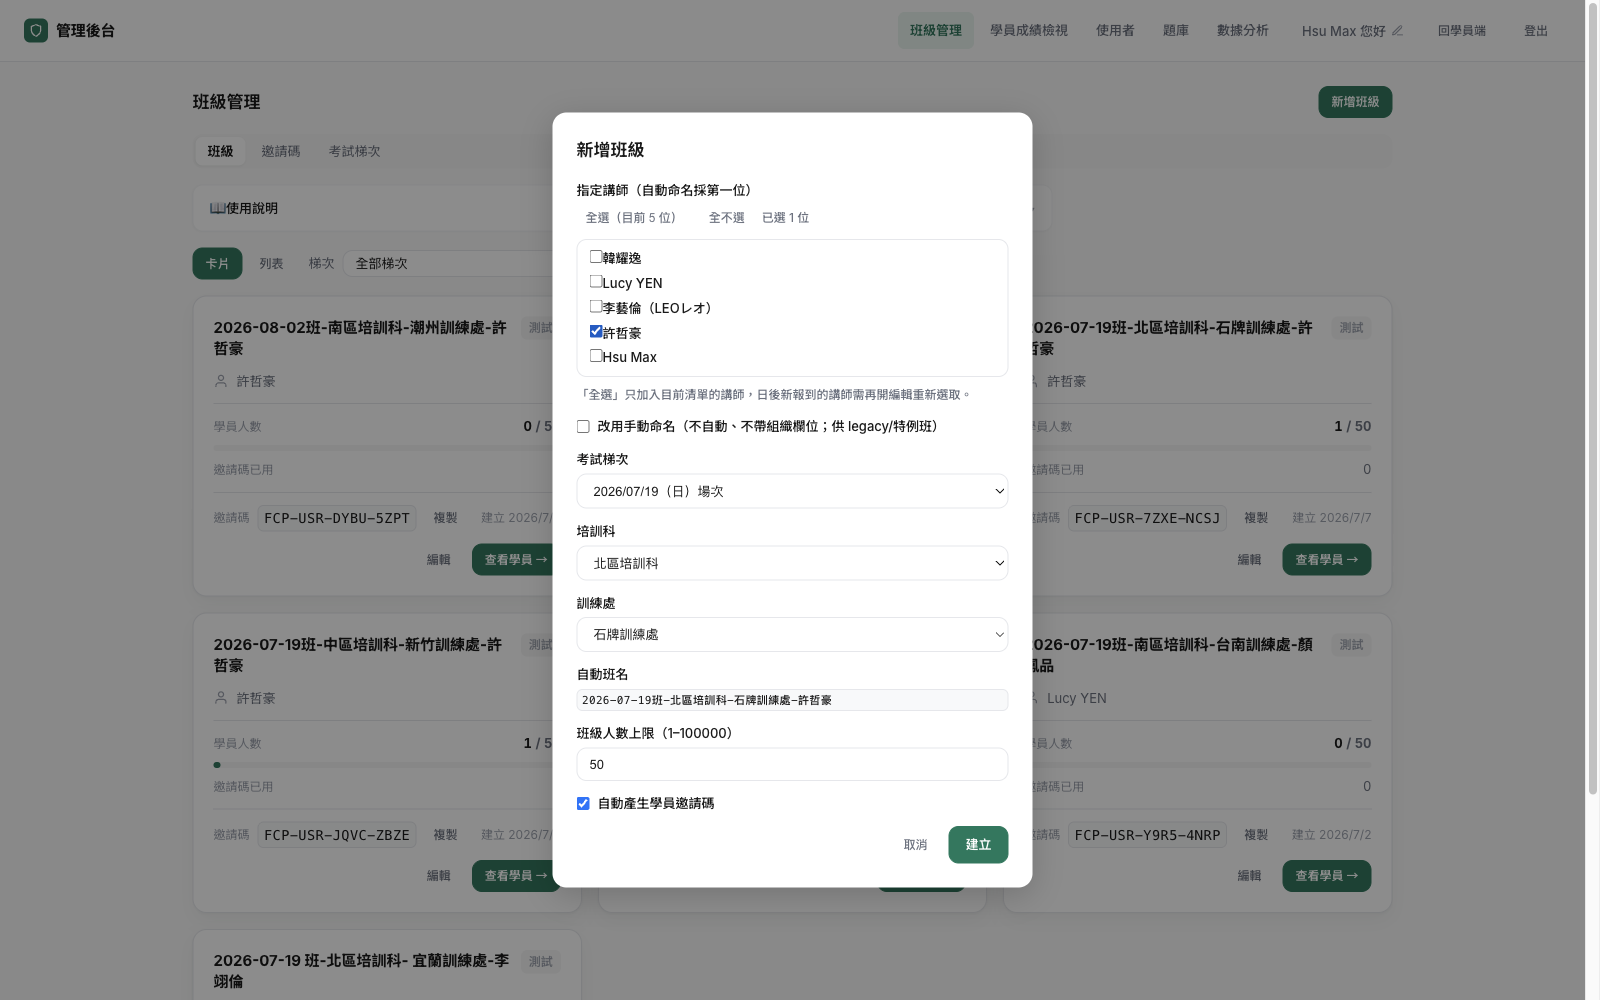Switch to the 考試梯次 tab

(x=355, y=151)
